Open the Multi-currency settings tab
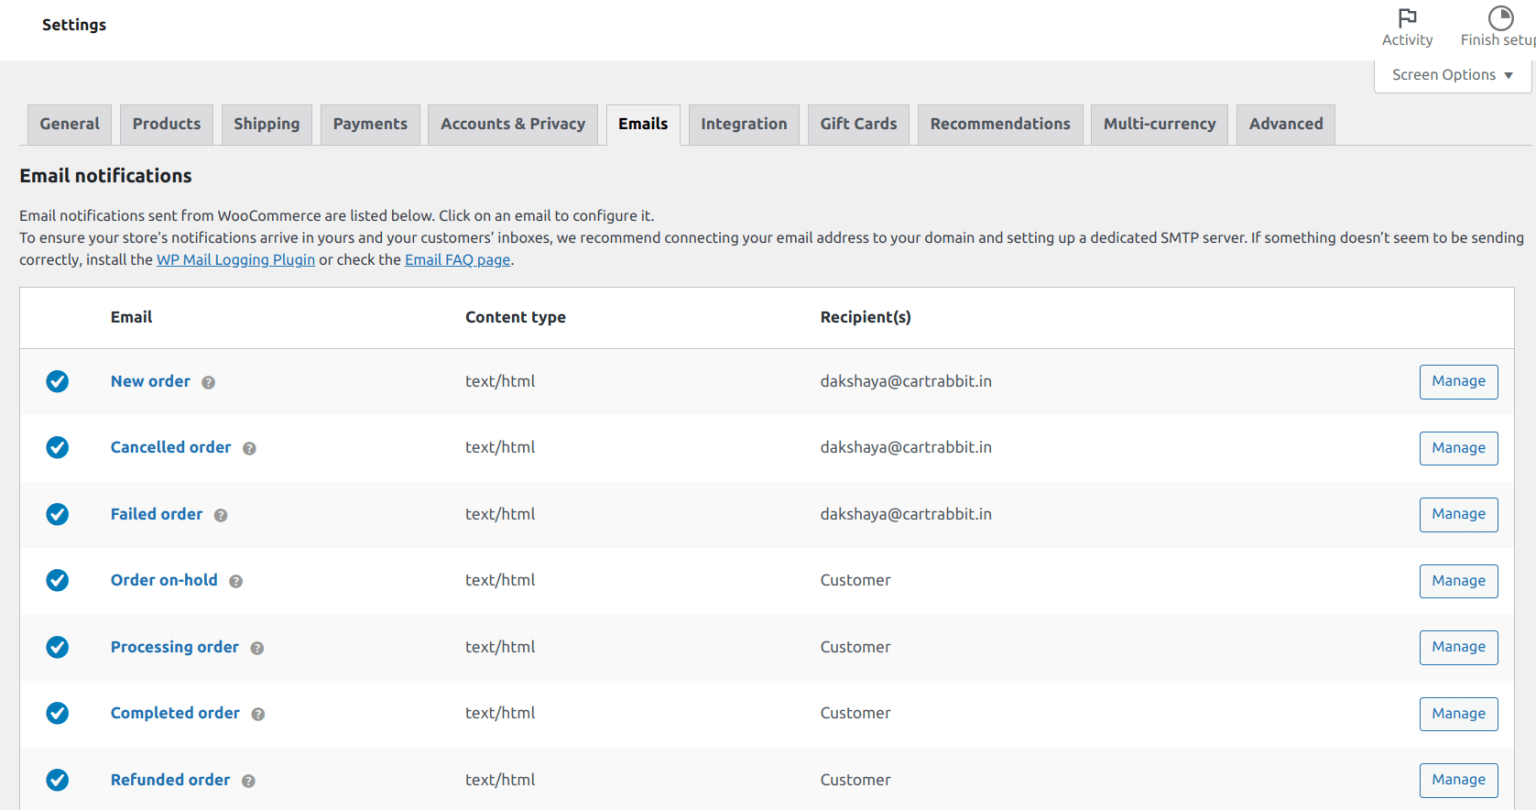 (1159, 124)
